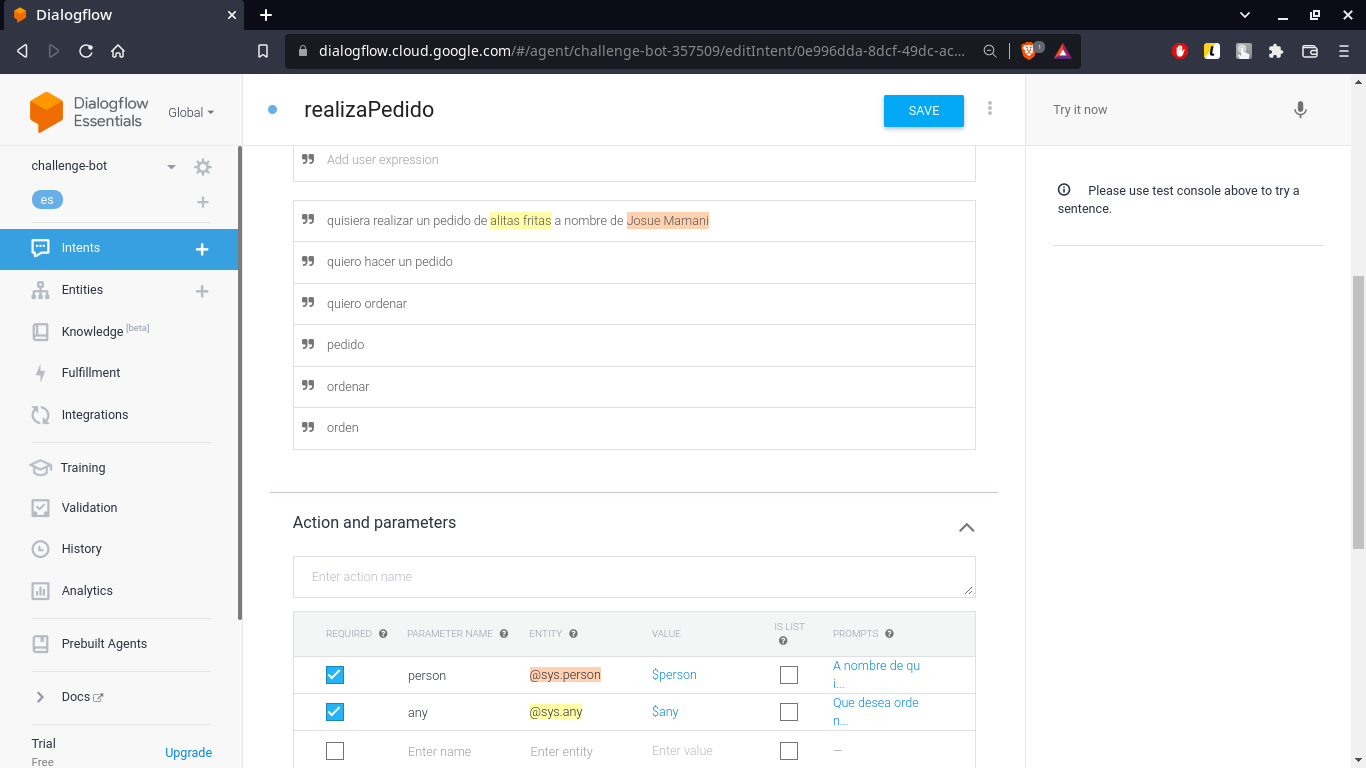Open the browser main menu hamburger
The width and height of the screenshot is (1366, 768).
pos(1343,51)
